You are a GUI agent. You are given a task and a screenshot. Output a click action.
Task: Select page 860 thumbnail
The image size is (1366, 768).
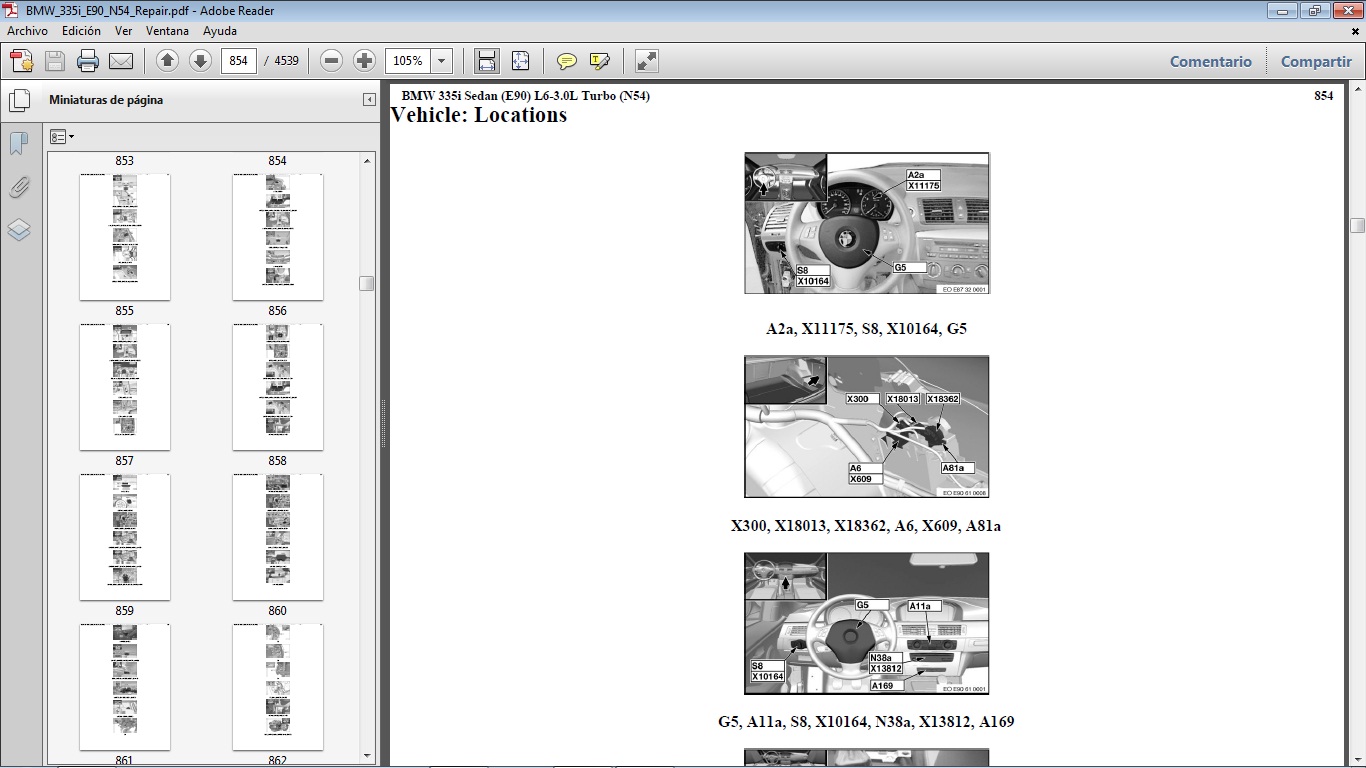(x=278, y=687)
